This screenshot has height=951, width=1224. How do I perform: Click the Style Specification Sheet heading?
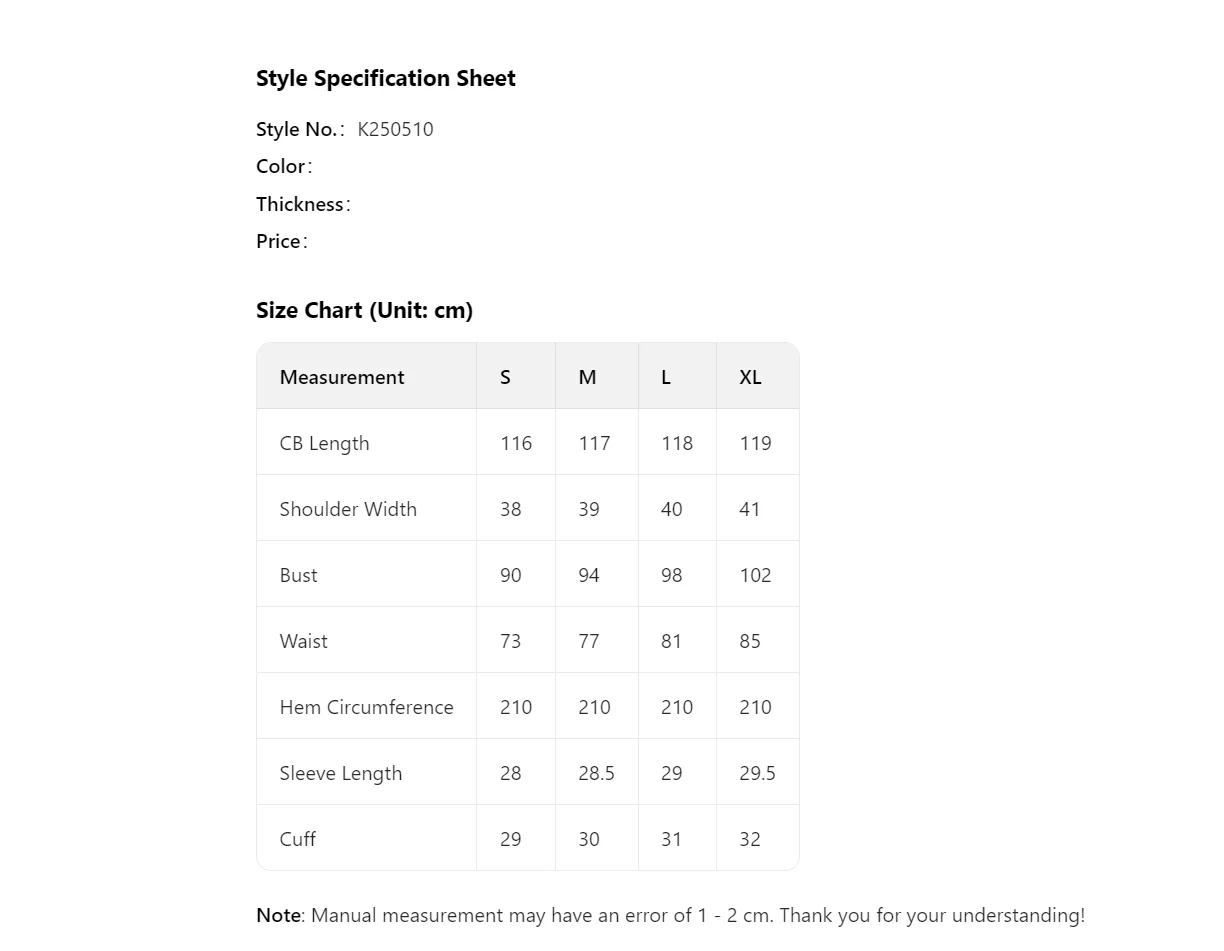click(385, 79)
